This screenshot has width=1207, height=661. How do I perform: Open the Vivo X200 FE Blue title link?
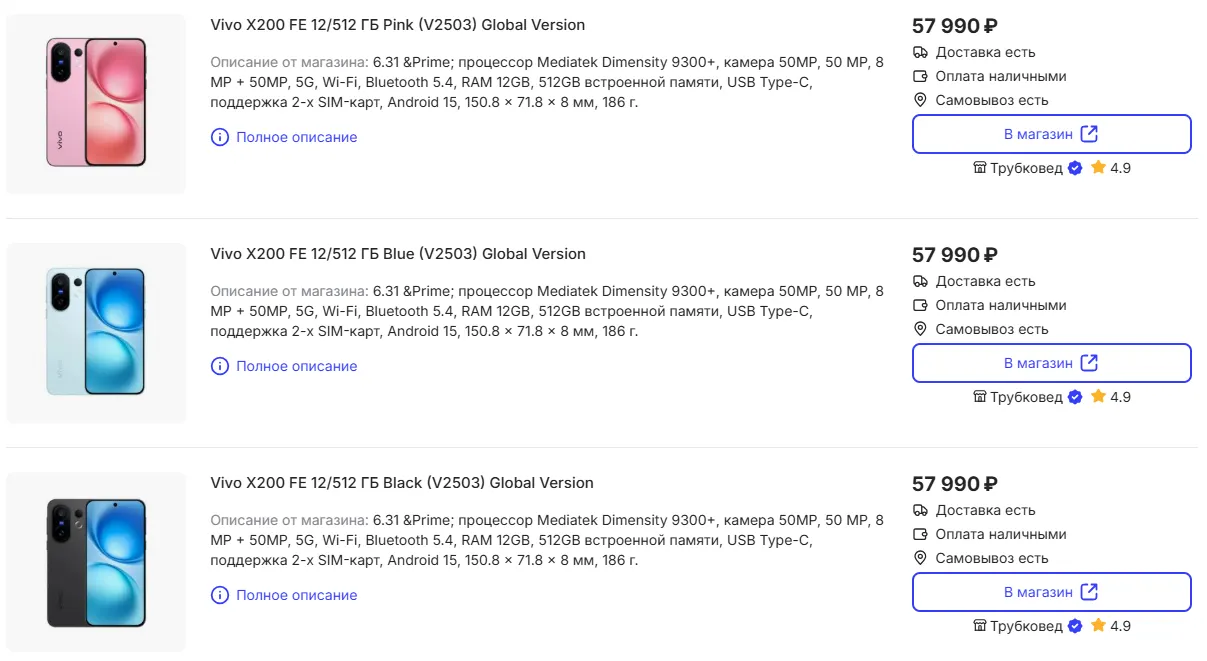(x=398, y=254)
